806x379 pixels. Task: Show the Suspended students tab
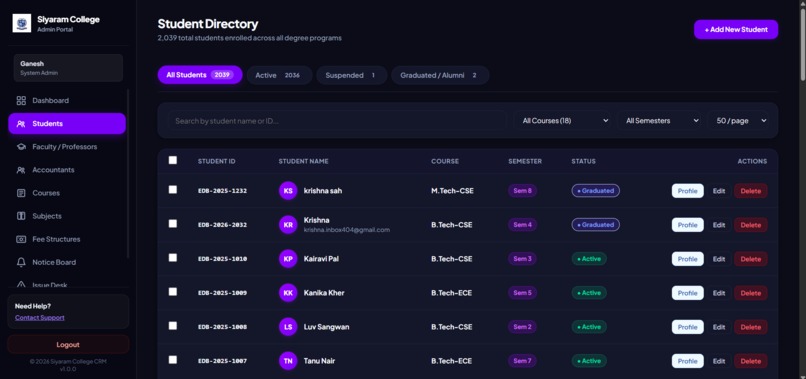[352, 75]
